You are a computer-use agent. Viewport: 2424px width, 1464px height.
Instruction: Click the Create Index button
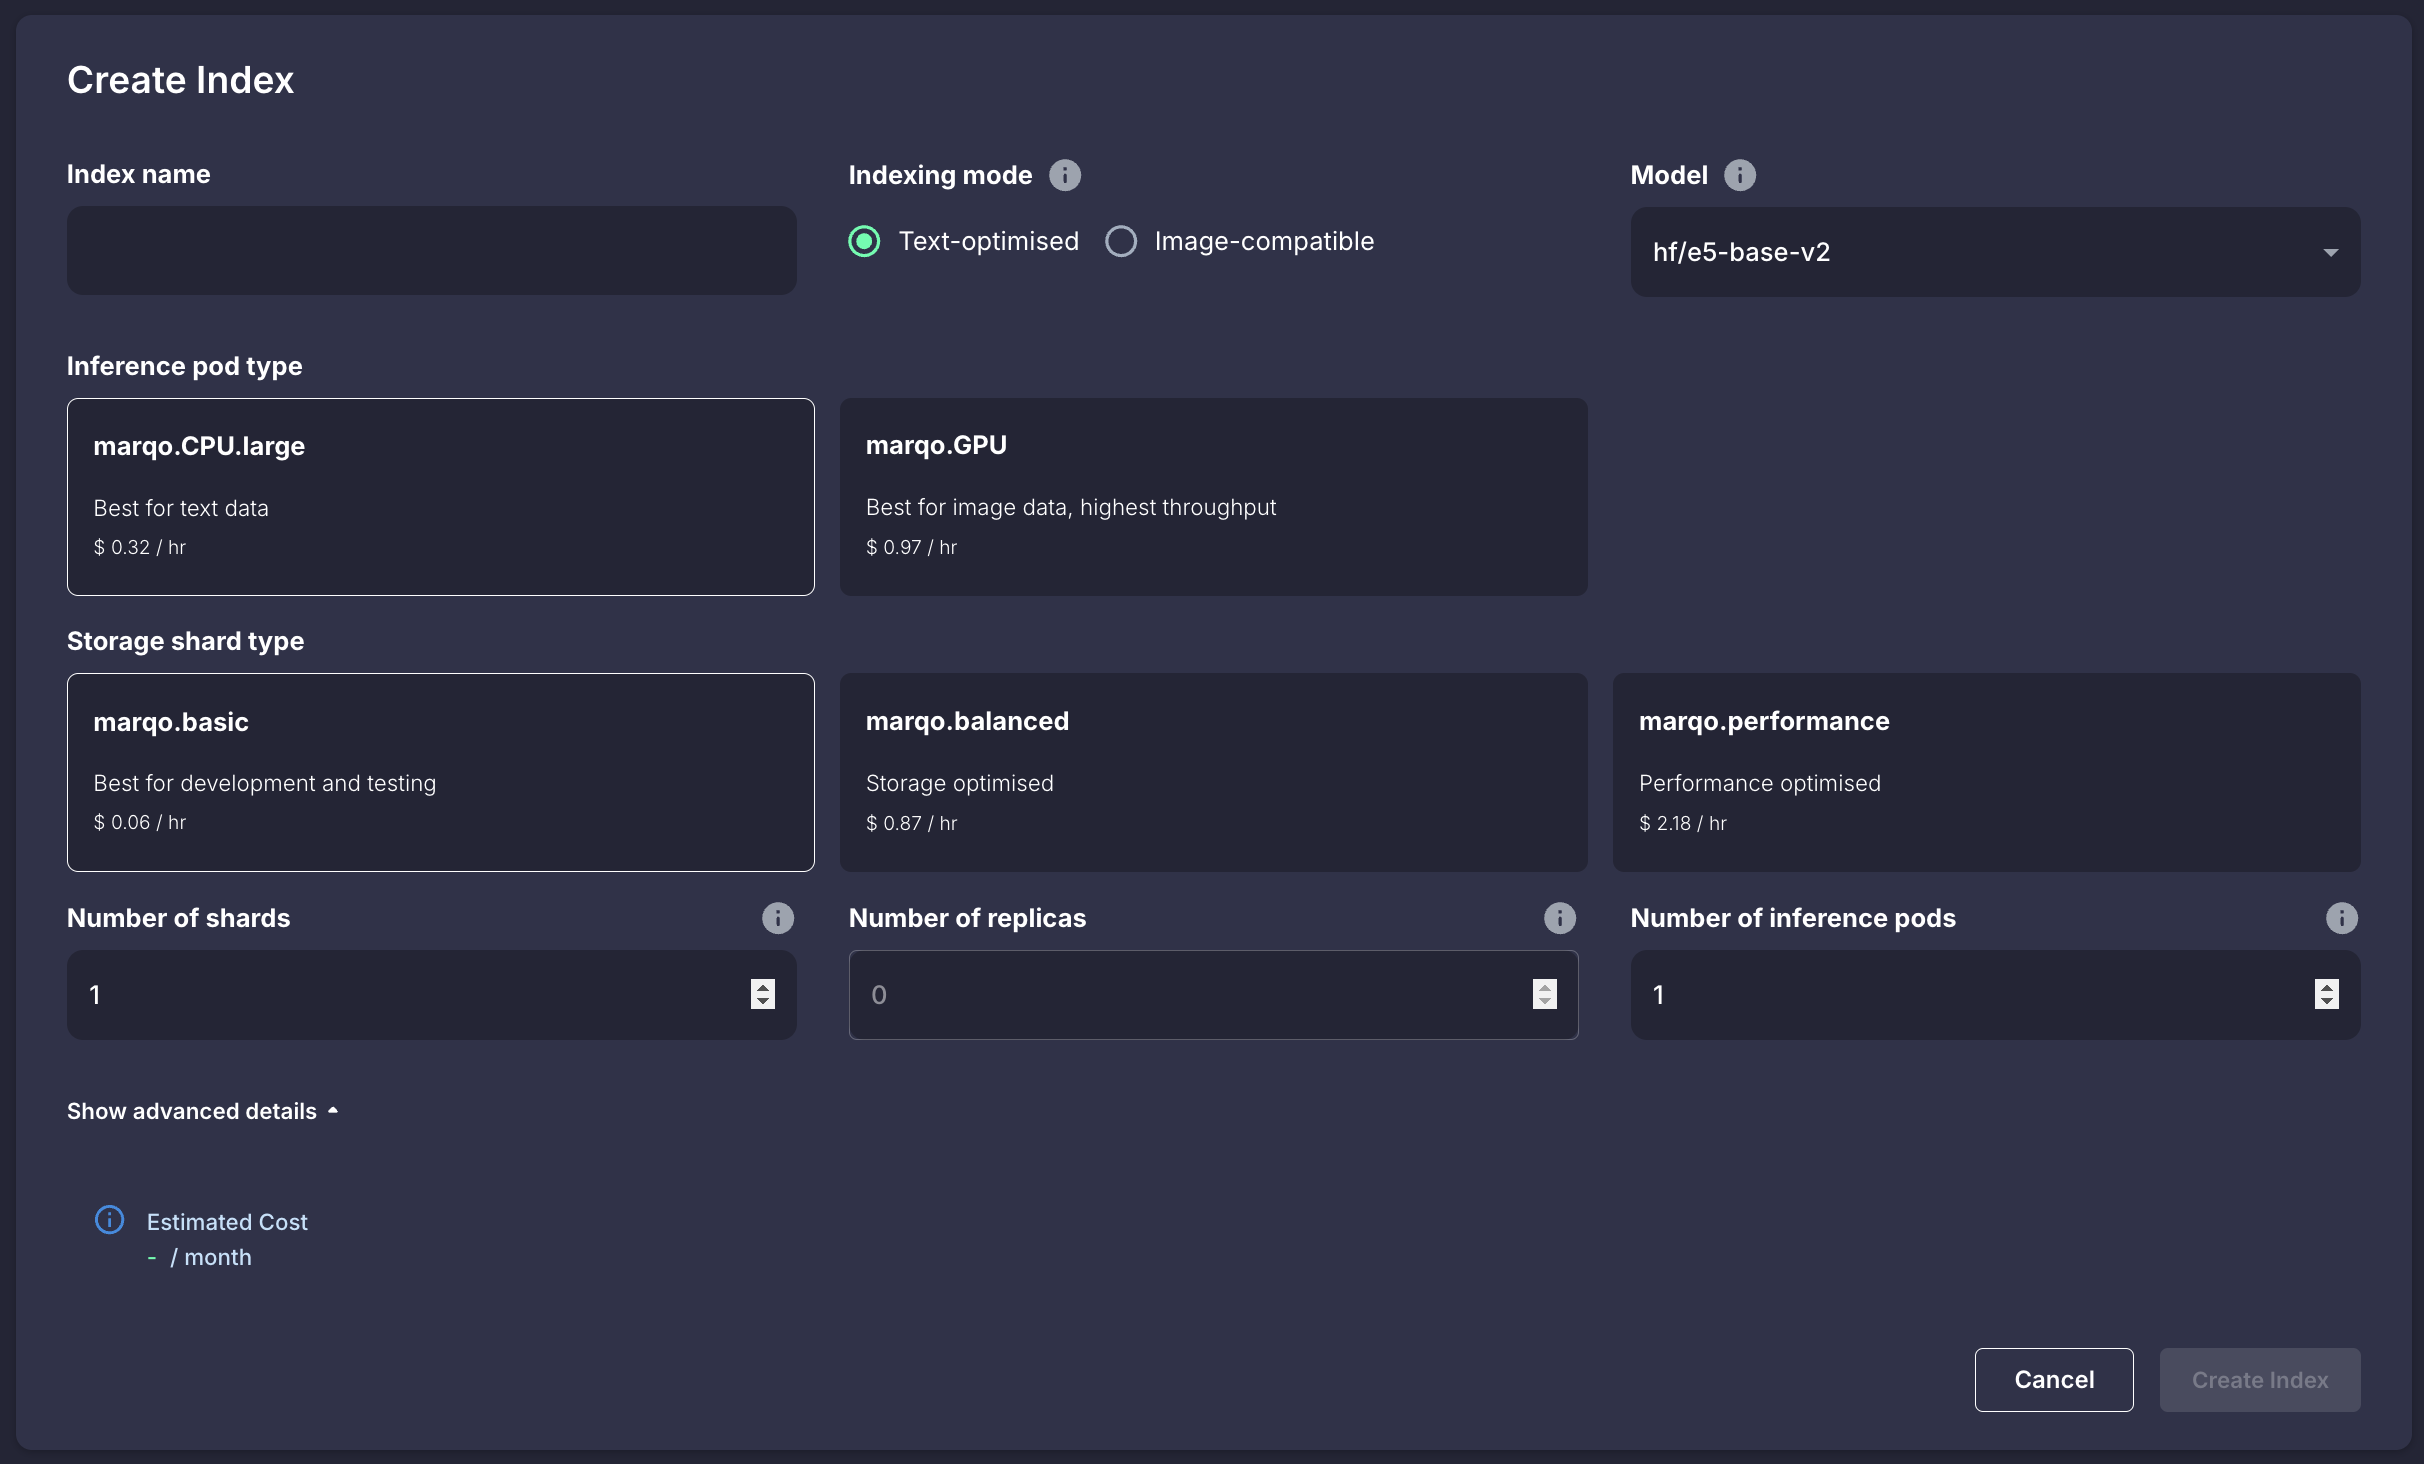point(2259,1380)
